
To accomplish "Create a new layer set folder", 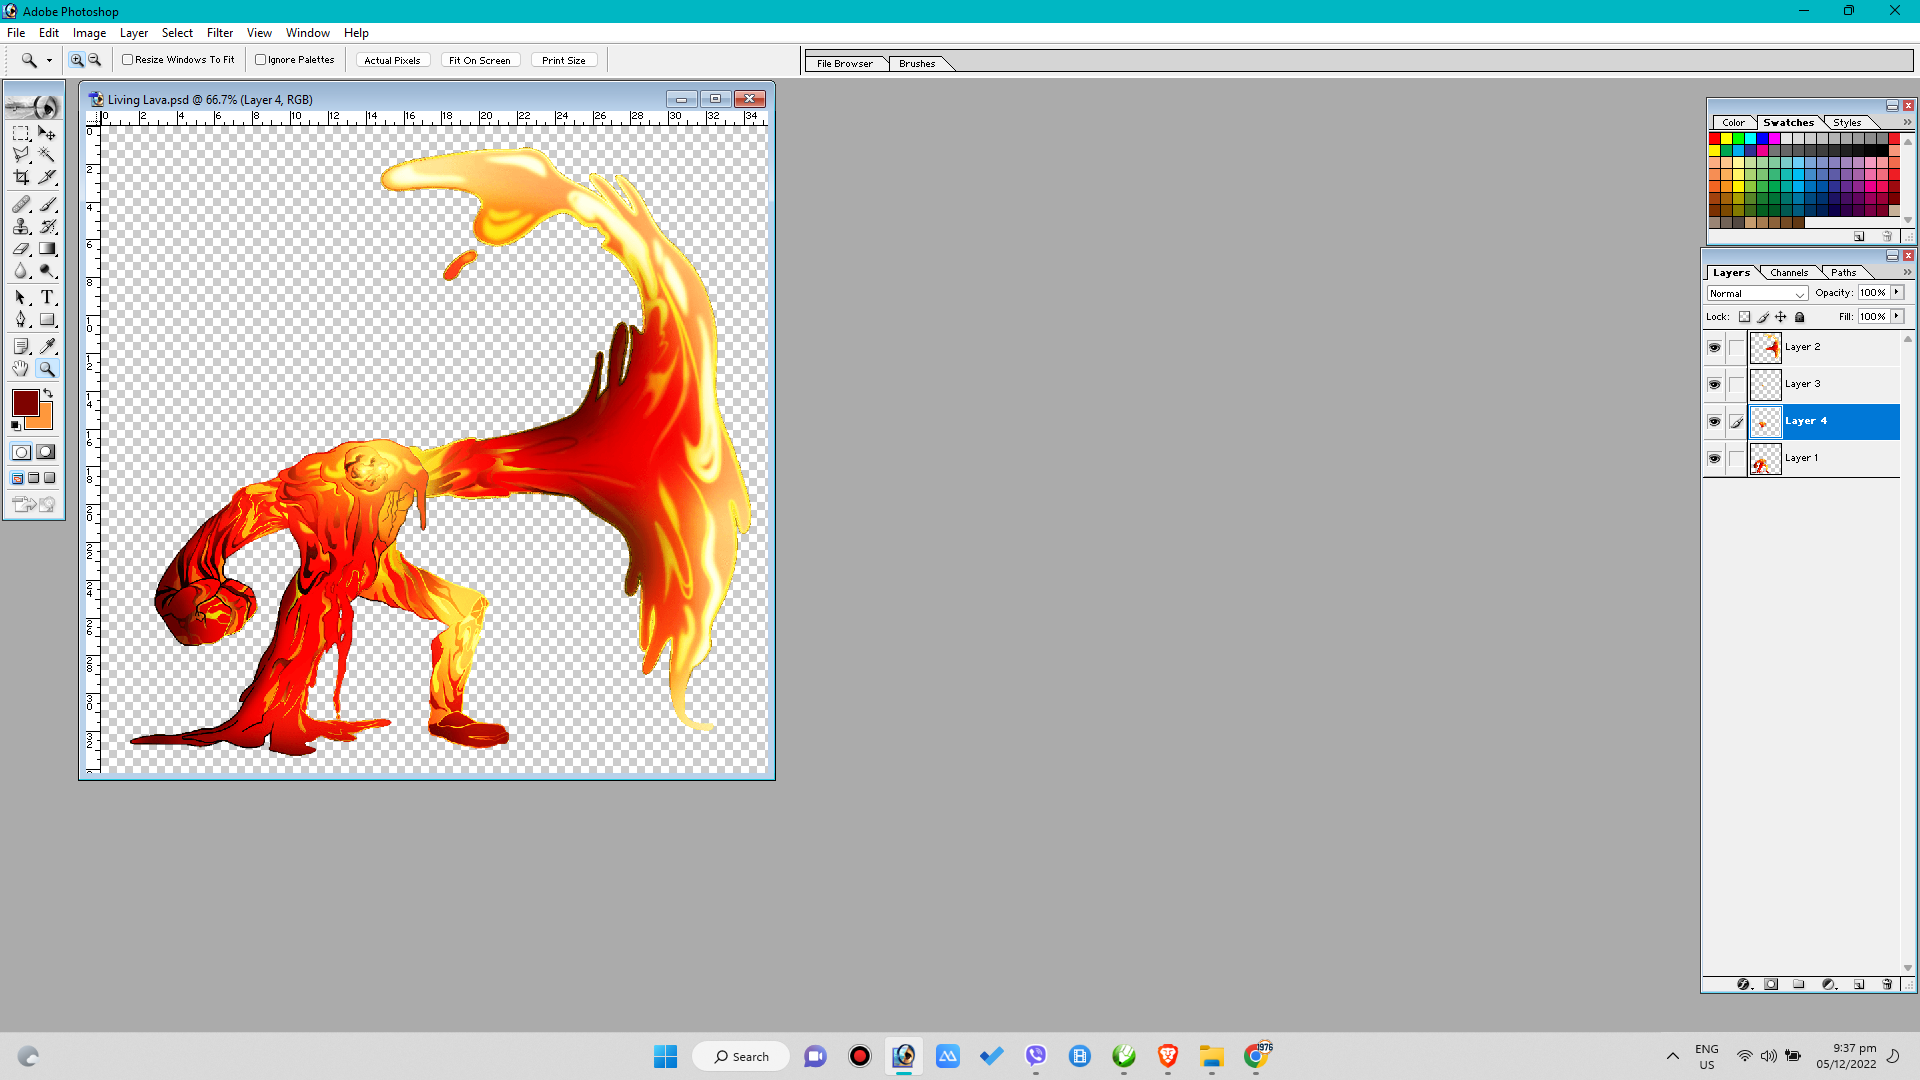I will pyautogui.click(x=1799, y=985).
